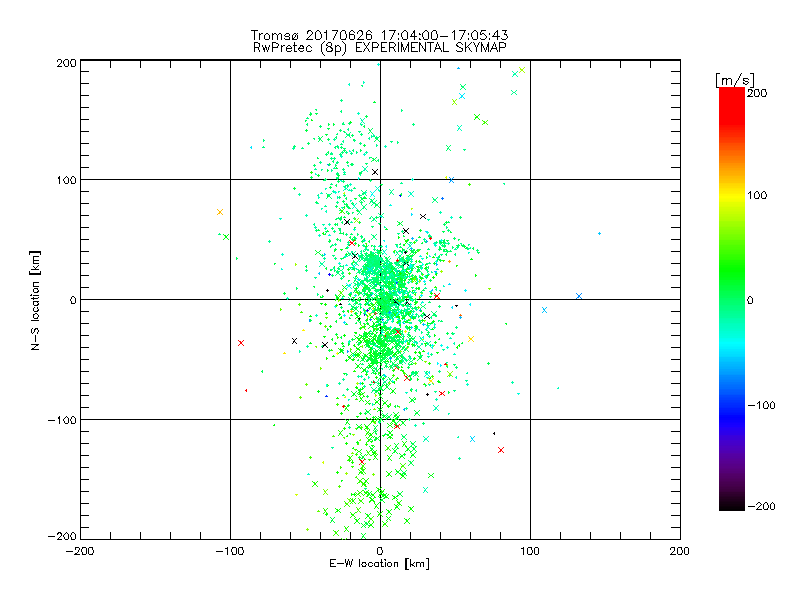800x600 pixels.
Task: Click the colorbar label -100
Action: [x=761, y=405]
